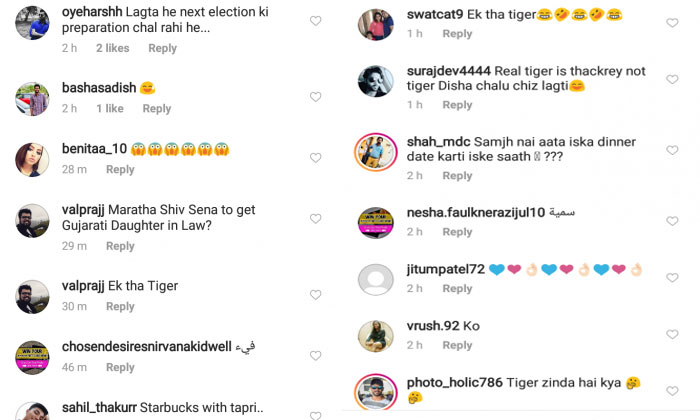Screen dimensions: 700x420
Task: Like oyeharshh's election comment with heart
Action: tap(316, 21)
